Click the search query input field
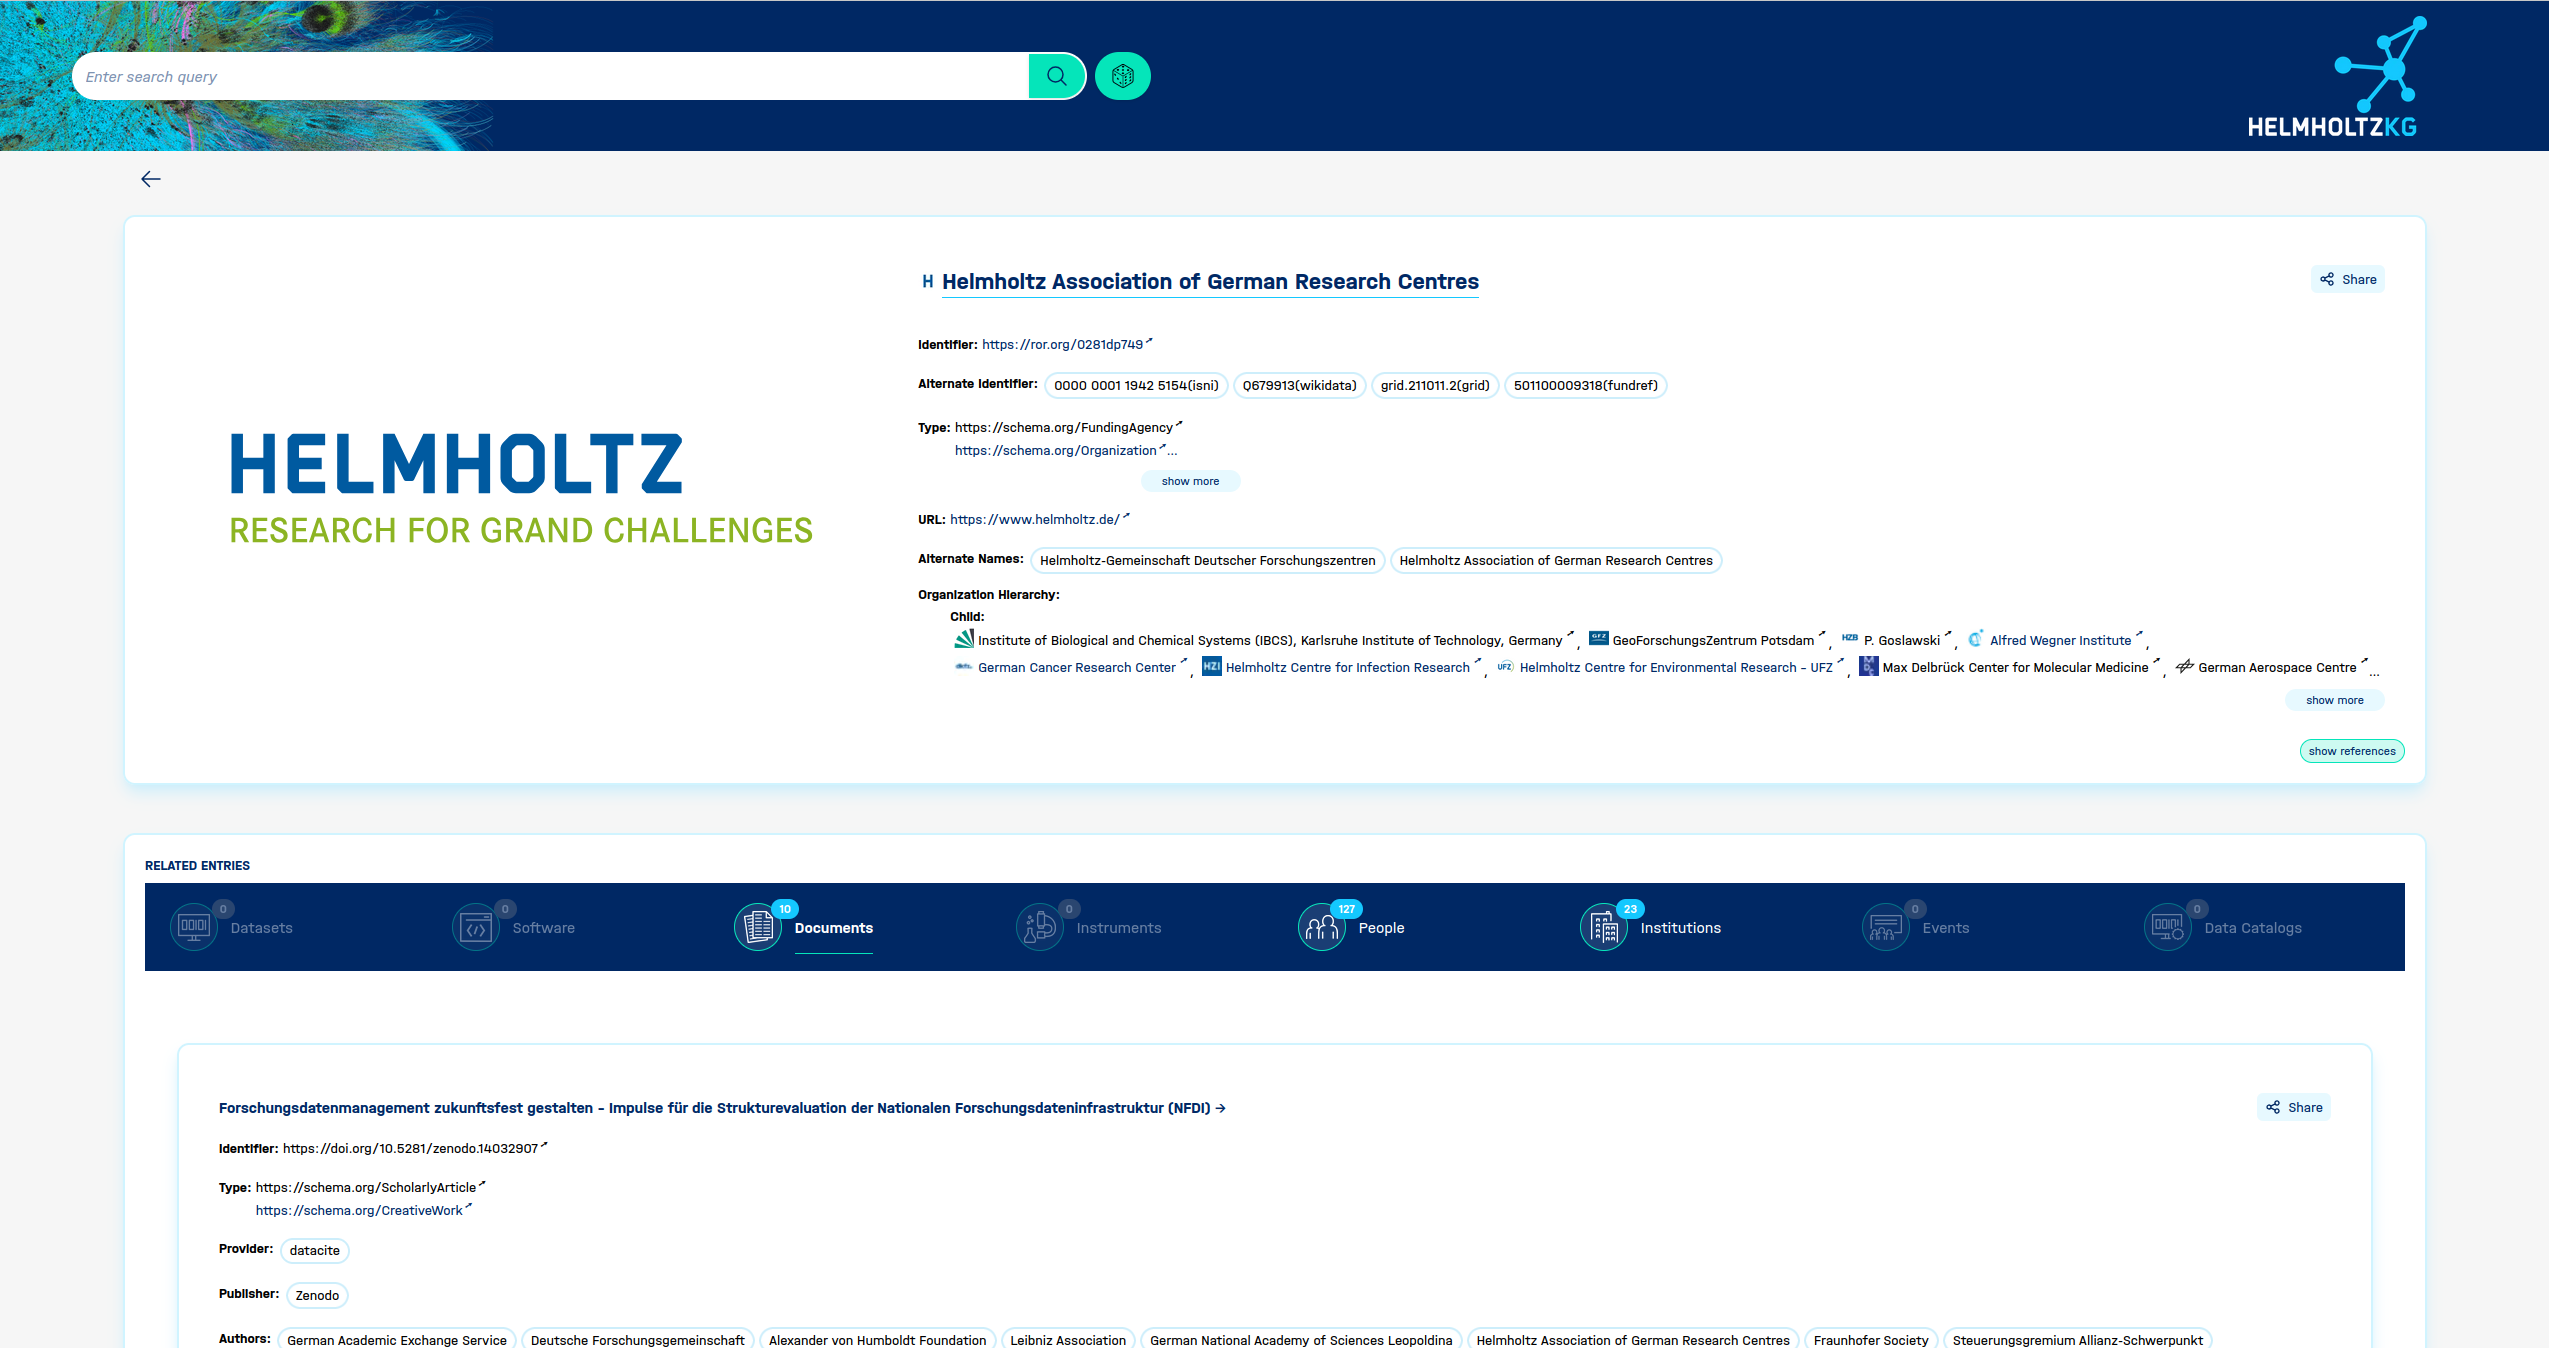Screen dimensions: 2549x1348 click(550, 76)
